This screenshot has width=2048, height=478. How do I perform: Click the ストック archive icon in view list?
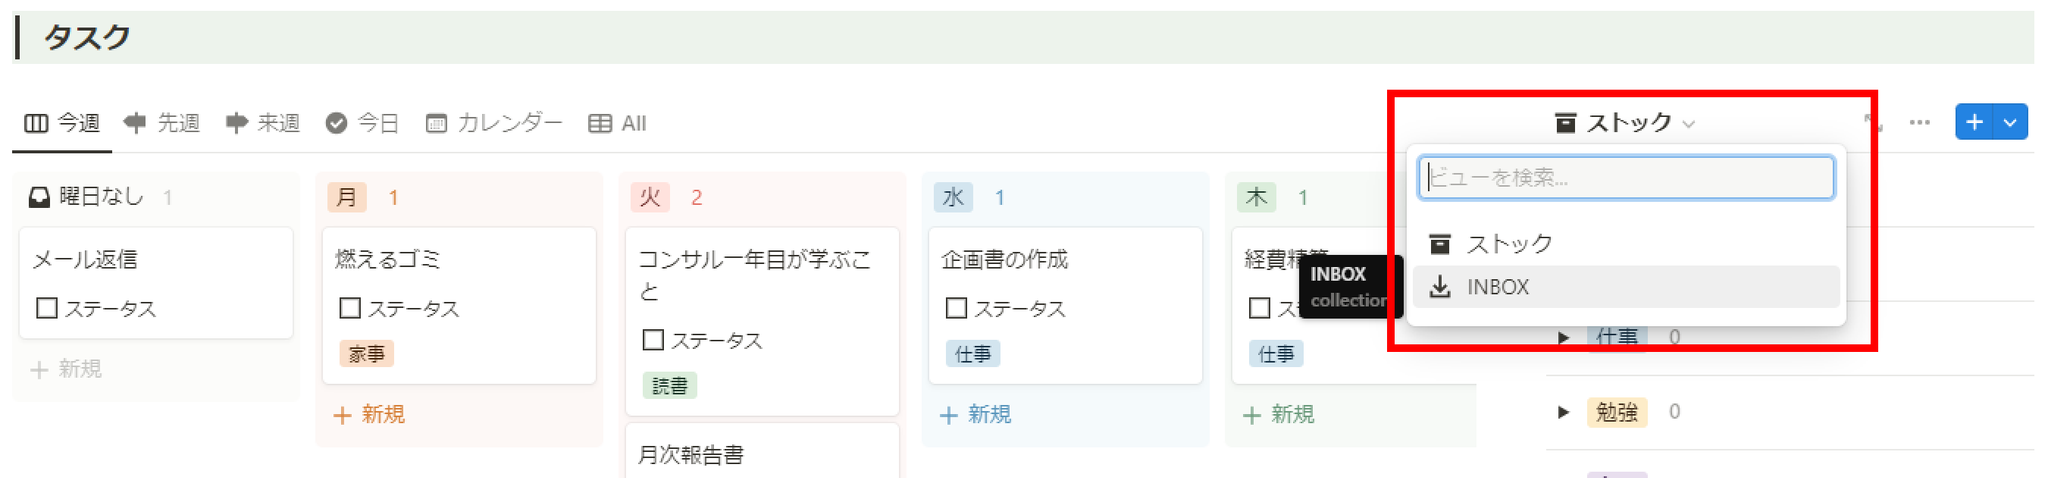1440,244
